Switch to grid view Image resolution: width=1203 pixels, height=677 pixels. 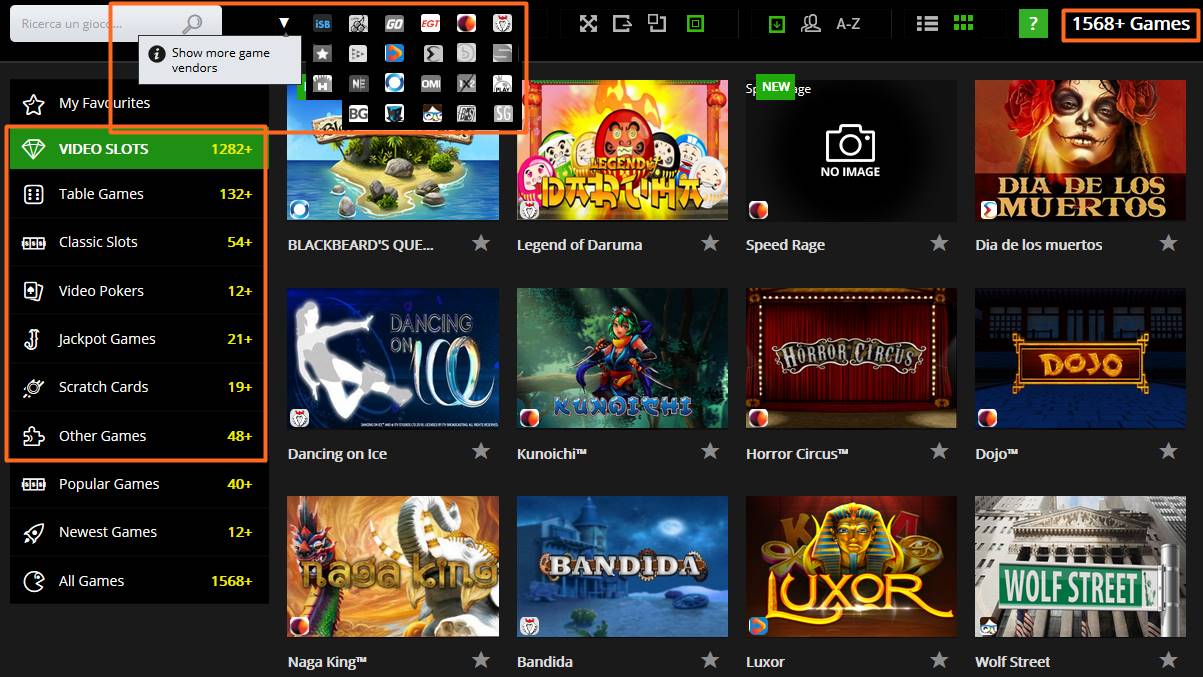963,23
